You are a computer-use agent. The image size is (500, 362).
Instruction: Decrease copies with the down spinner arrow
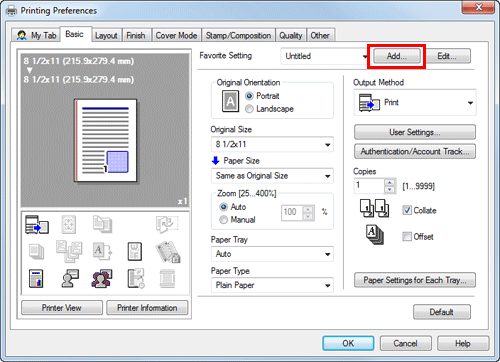click(389, 190)
